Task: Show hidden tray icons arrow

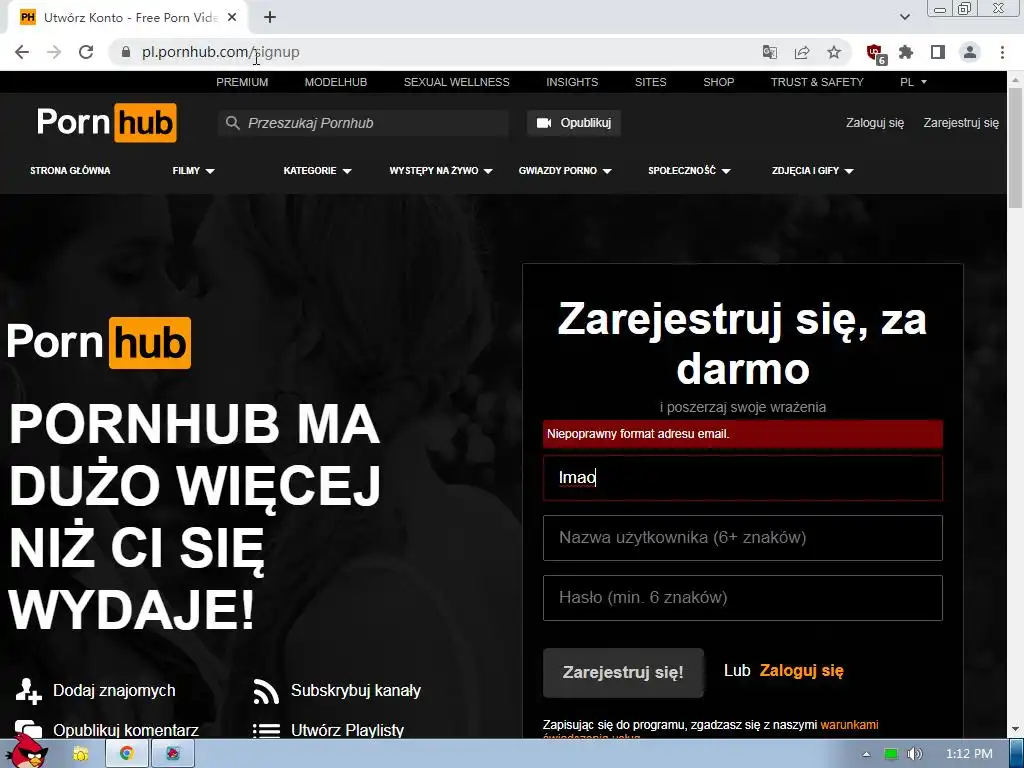Action: (x=867, y=754)
